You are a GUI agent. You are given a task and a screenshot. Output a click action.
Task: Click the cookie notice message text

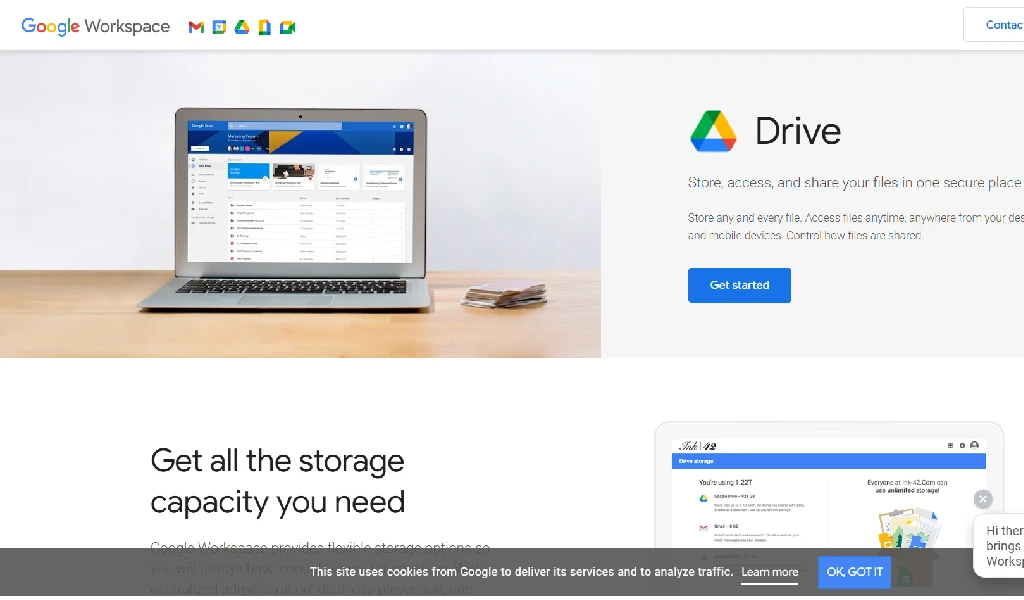[521, 572]
